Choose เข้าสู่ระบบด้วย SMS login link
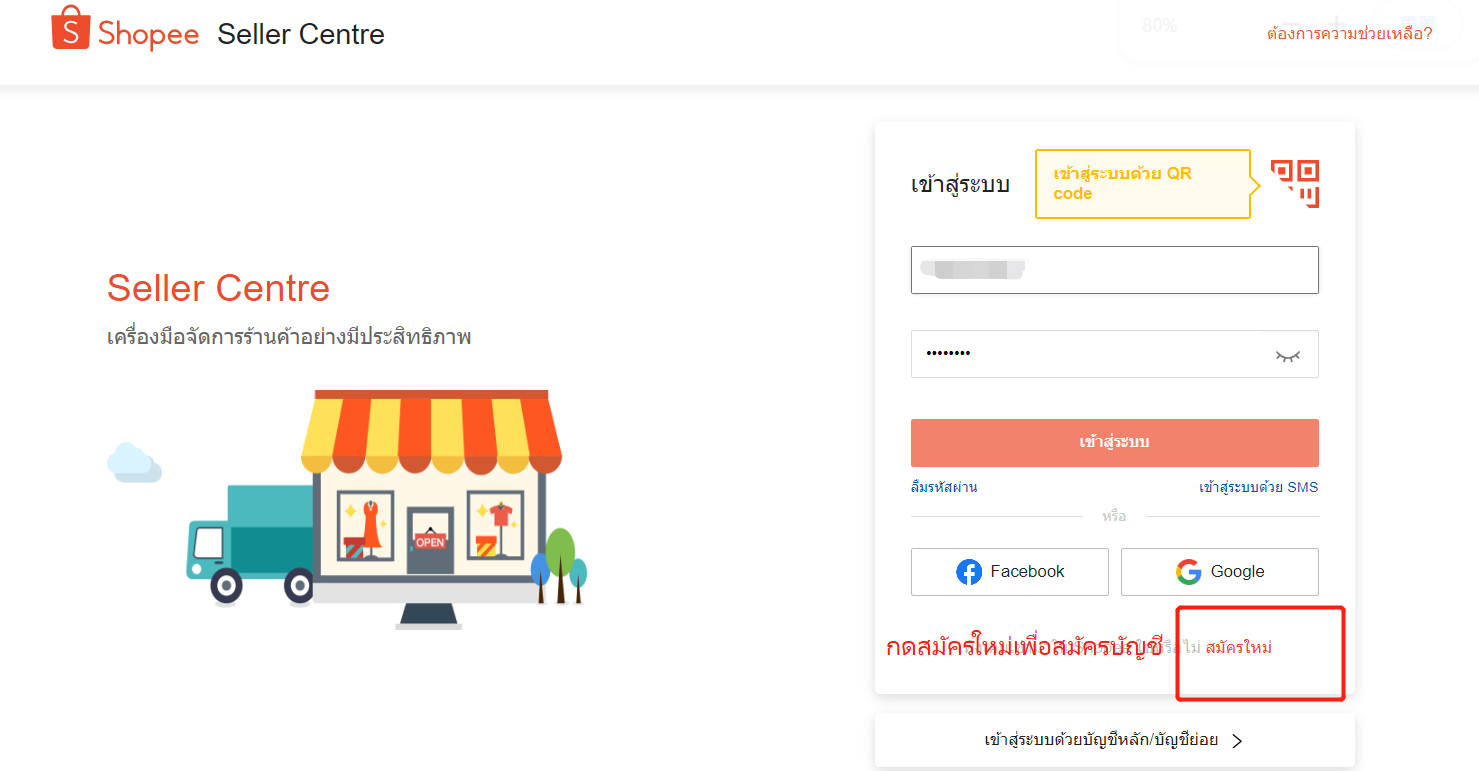 1259,487
